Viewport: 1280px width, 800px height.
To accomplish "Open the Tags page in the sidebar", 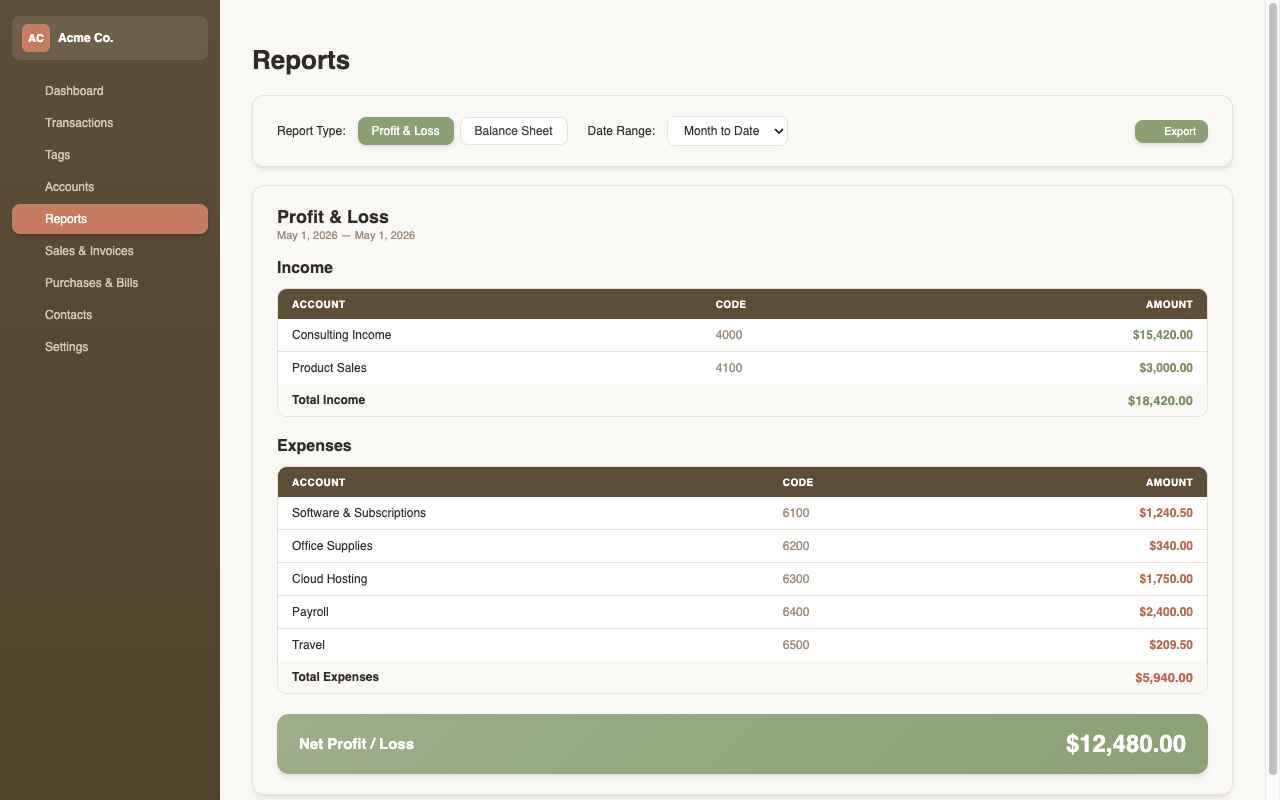I will (110, 155).
